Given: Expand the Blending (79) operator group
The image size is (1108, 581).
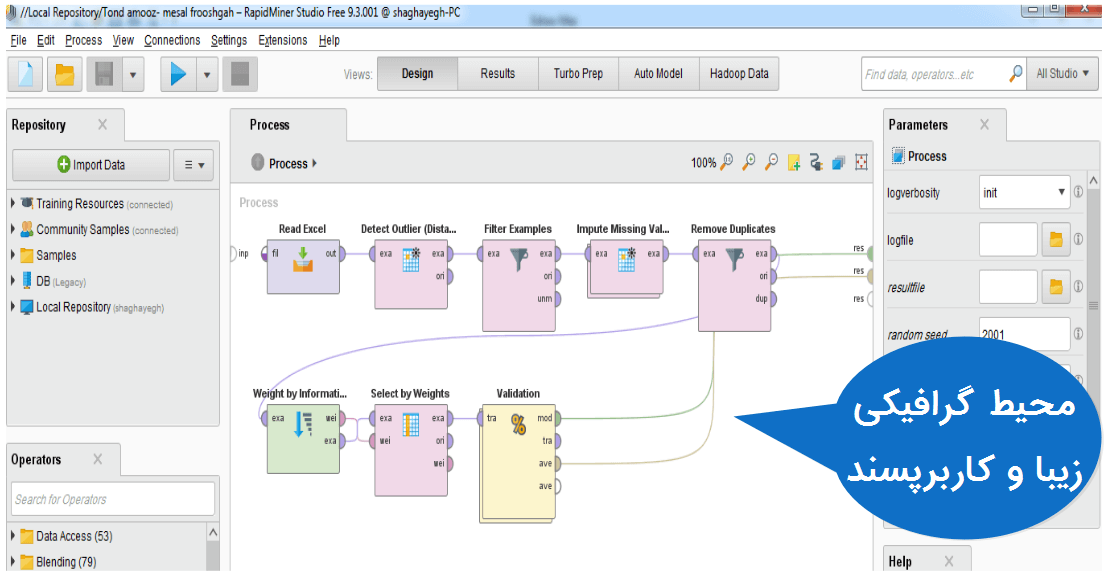Looking at the screenshot, I should [x=13, y=561].
